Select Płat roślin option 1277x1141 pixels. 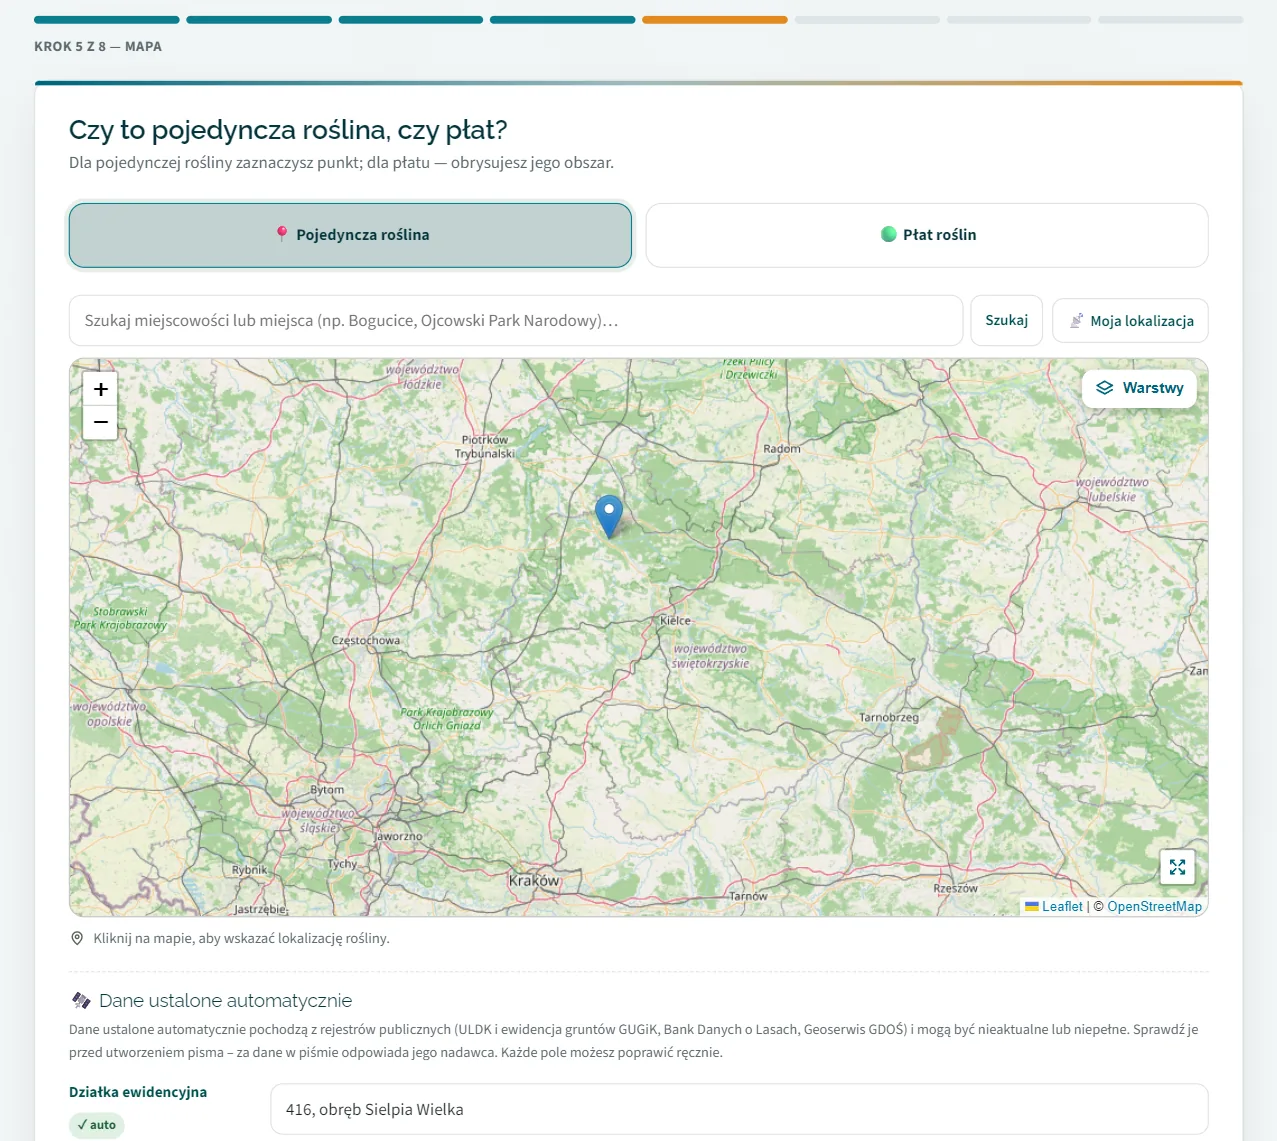927,235
